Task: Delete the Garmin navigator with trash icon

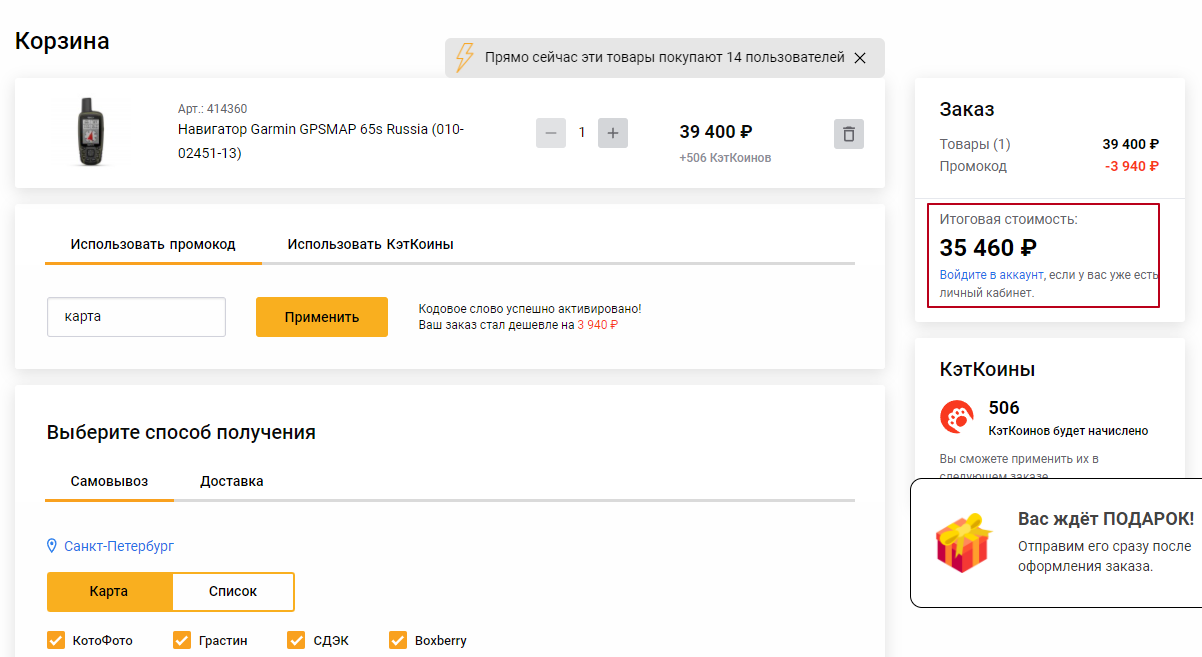Action: click(848, 133)
